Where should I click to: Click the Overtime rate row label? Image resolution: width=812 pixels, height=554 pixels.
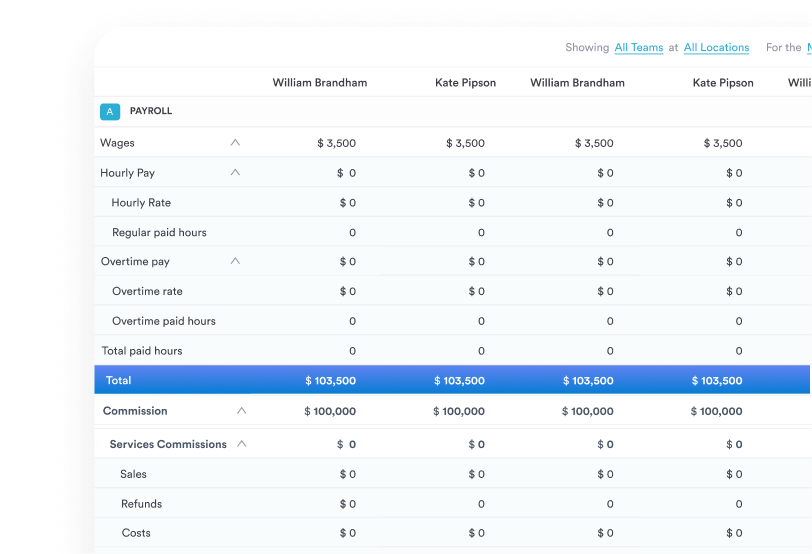point(147,292)
